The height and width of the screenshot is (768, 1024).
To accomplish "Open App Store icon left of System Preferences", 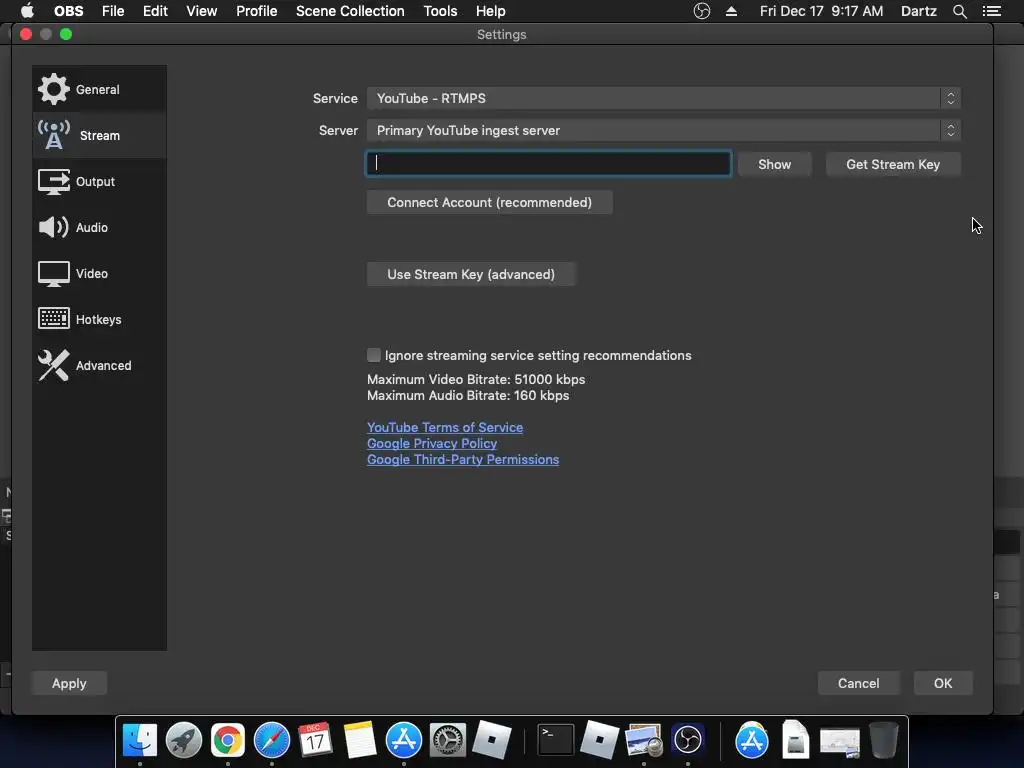I will [404, 740].
